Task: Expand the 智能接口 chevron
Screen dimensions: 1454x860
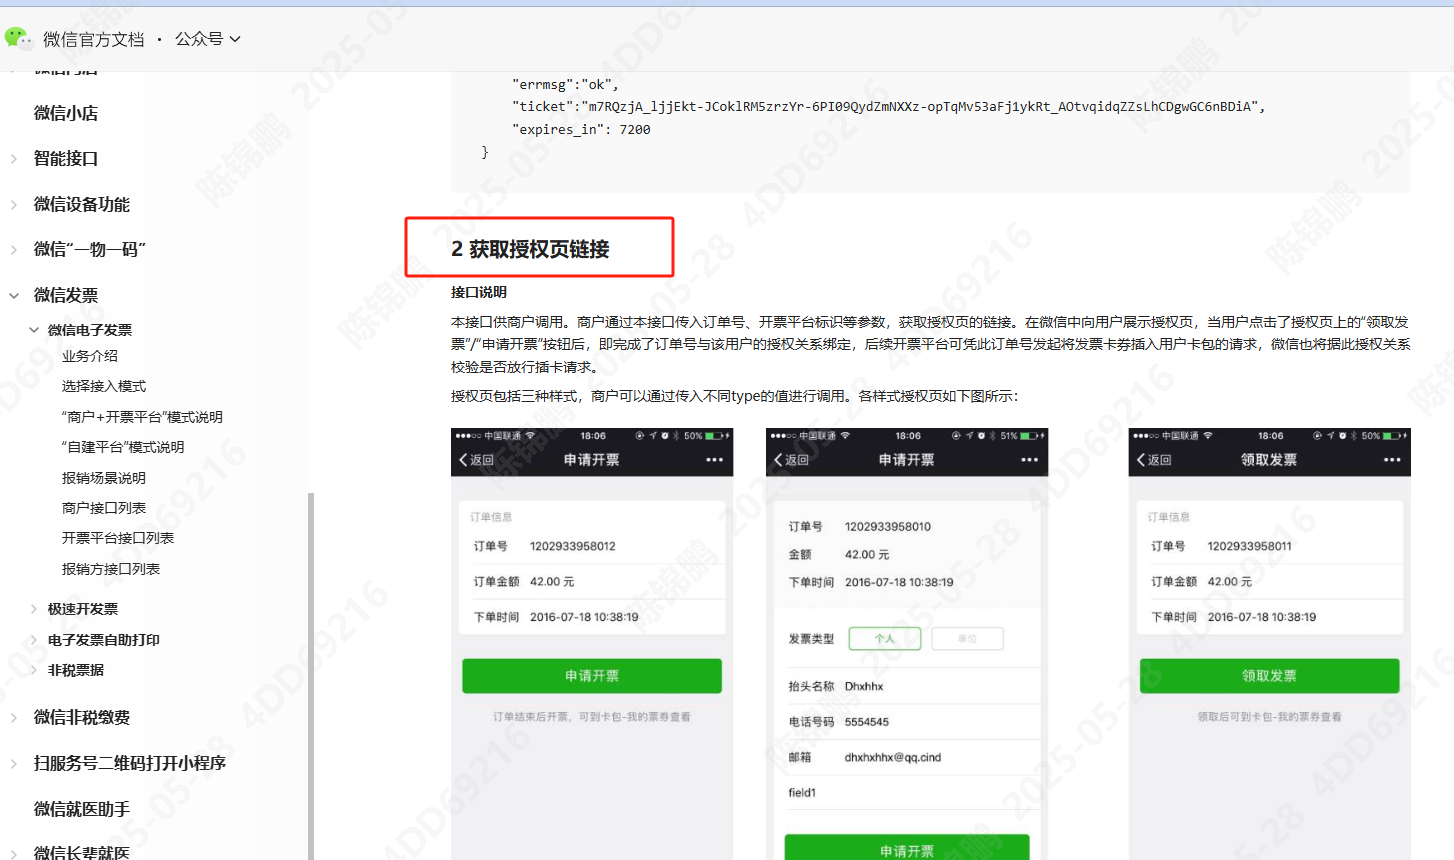Action: (14, 159)
